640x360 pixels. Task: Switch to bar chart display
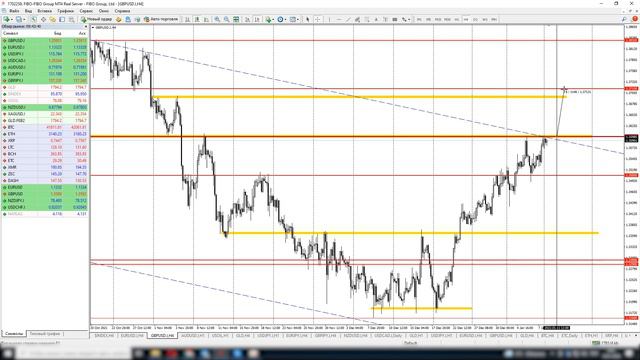point(187,19)
